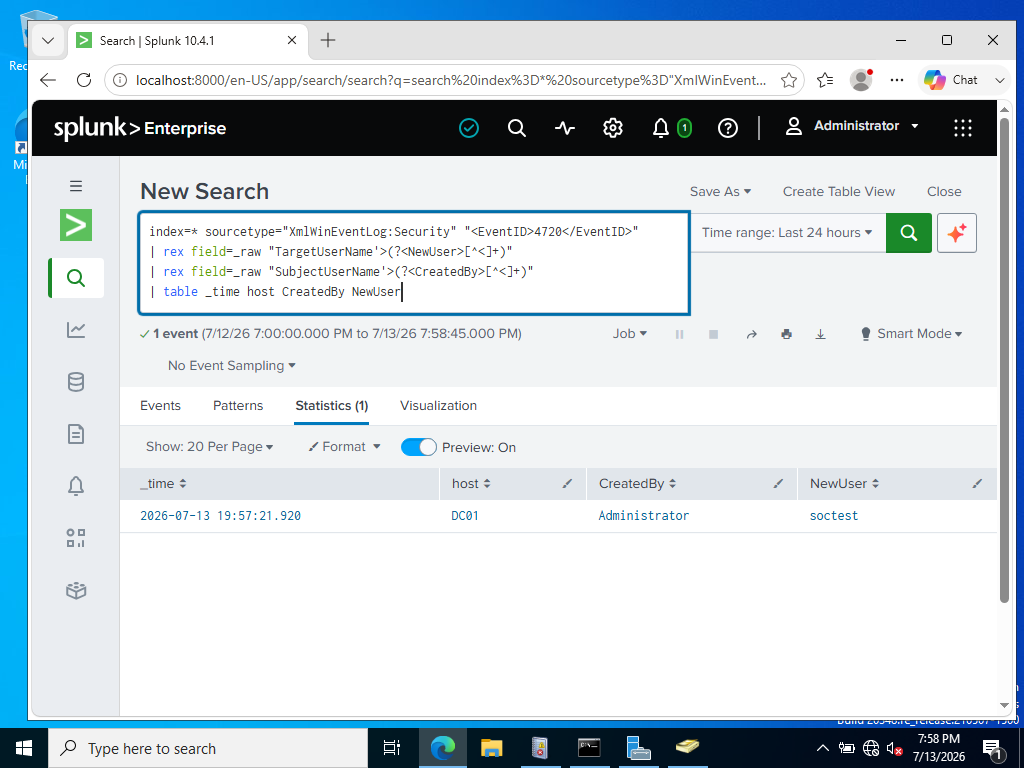Open the Format dropdown

click(x=344, y=447)
